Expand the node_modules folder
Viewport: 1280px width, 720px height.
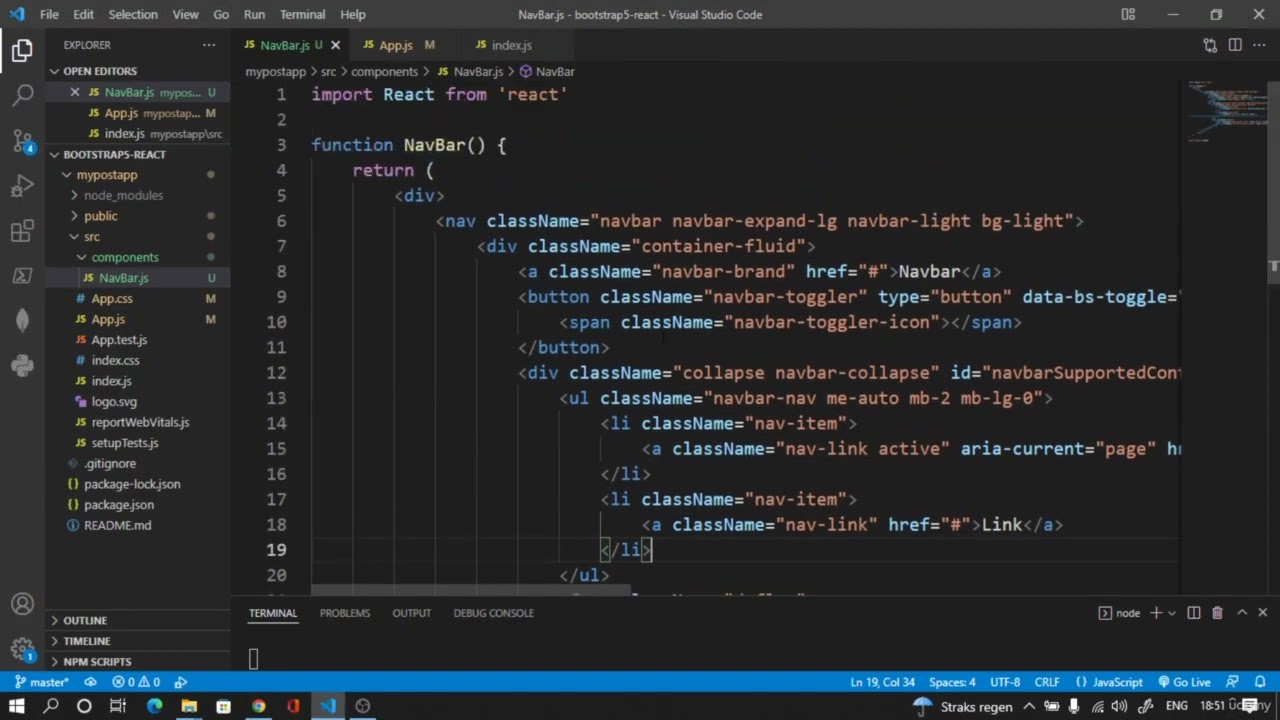coord(74,195)
